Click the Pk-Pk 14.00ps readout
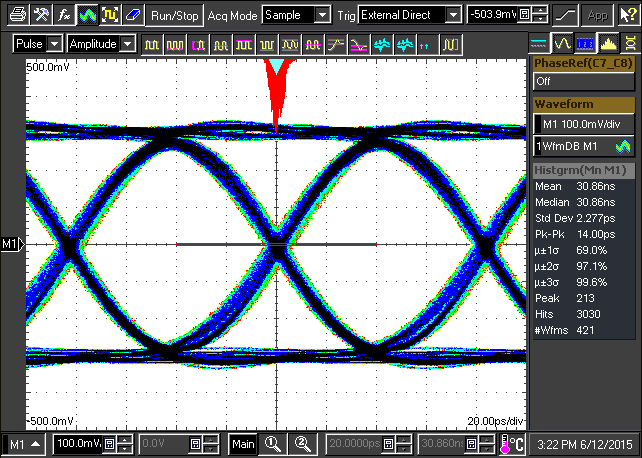The width and height of the screenshot is (642, 458). pos(575,234)
